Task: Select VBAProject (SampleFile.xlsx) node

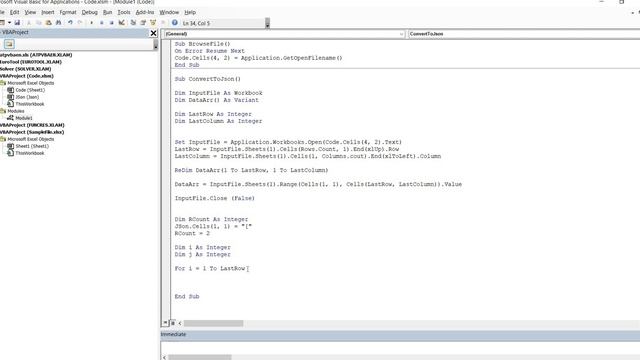Action: [x=32, y=132]
